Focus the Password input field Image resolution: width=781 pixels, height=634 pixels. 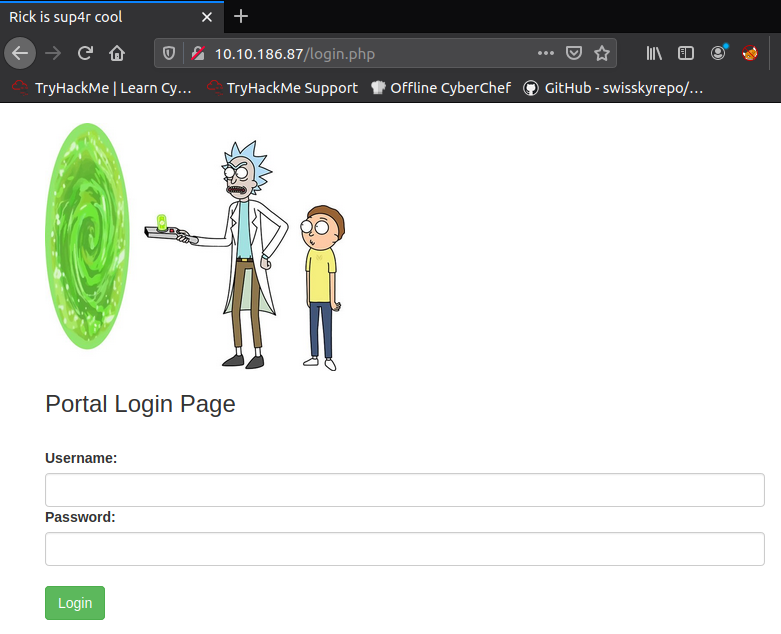pos(405,549)
